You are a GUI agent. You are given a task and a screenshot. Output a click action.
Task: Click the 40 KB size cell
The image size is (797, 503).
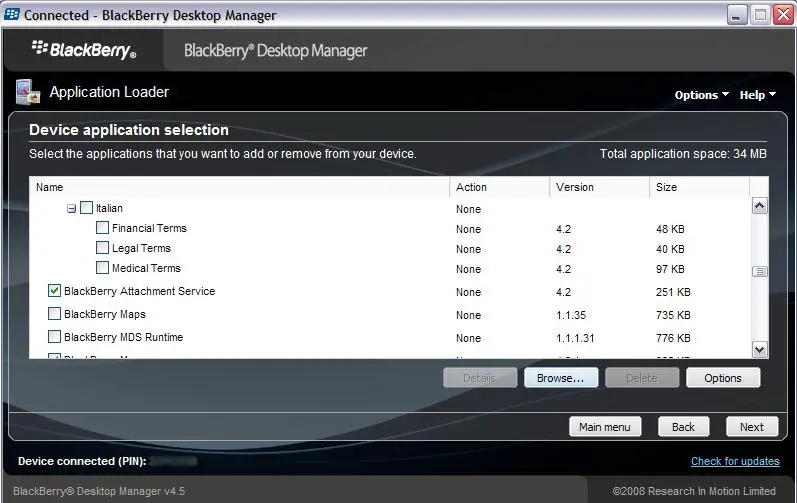[670, 249]
